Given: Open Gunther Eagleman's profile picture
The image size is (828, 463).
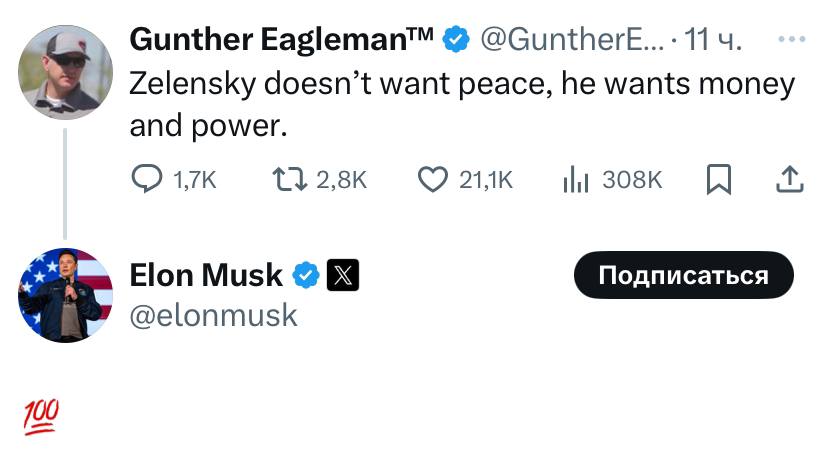Looking at the screenshot, I should click(65, 71).
